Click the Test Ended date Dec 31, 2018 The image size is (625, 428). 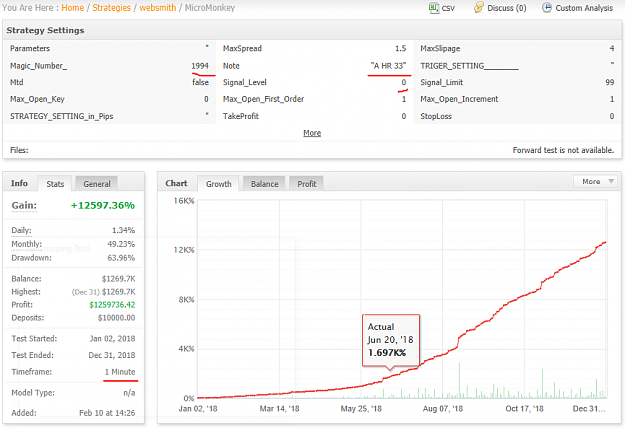[x=112, y=355]
